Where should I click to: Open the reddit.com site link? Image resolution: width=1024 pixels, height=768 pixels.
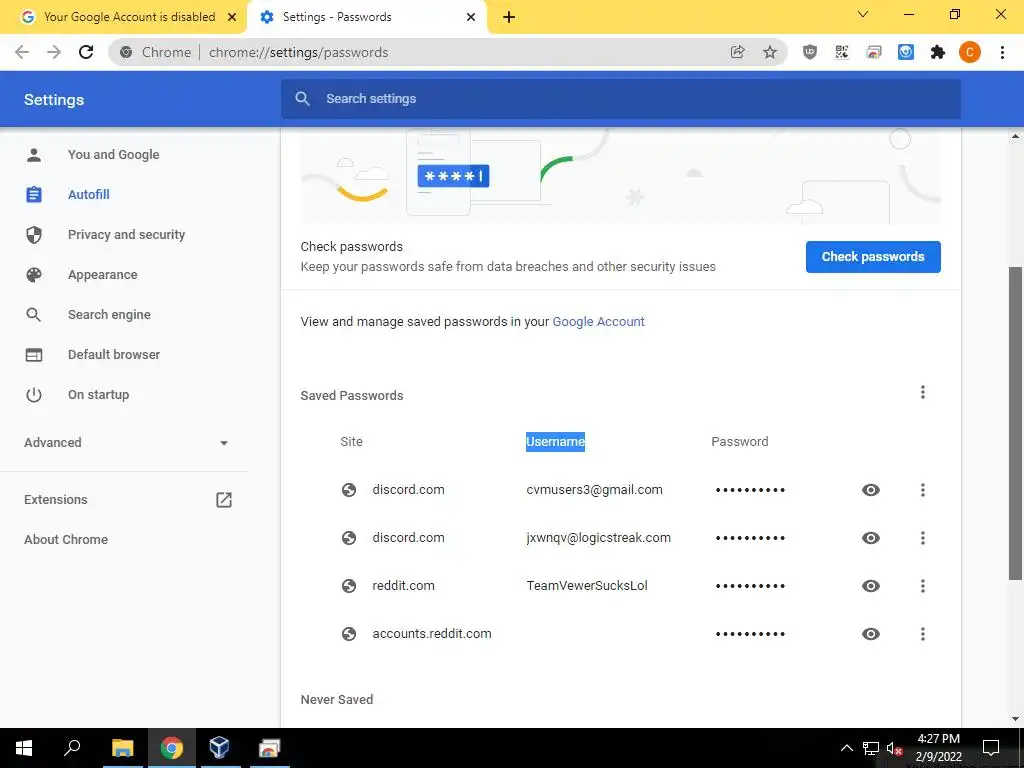(x=403, y=586)
